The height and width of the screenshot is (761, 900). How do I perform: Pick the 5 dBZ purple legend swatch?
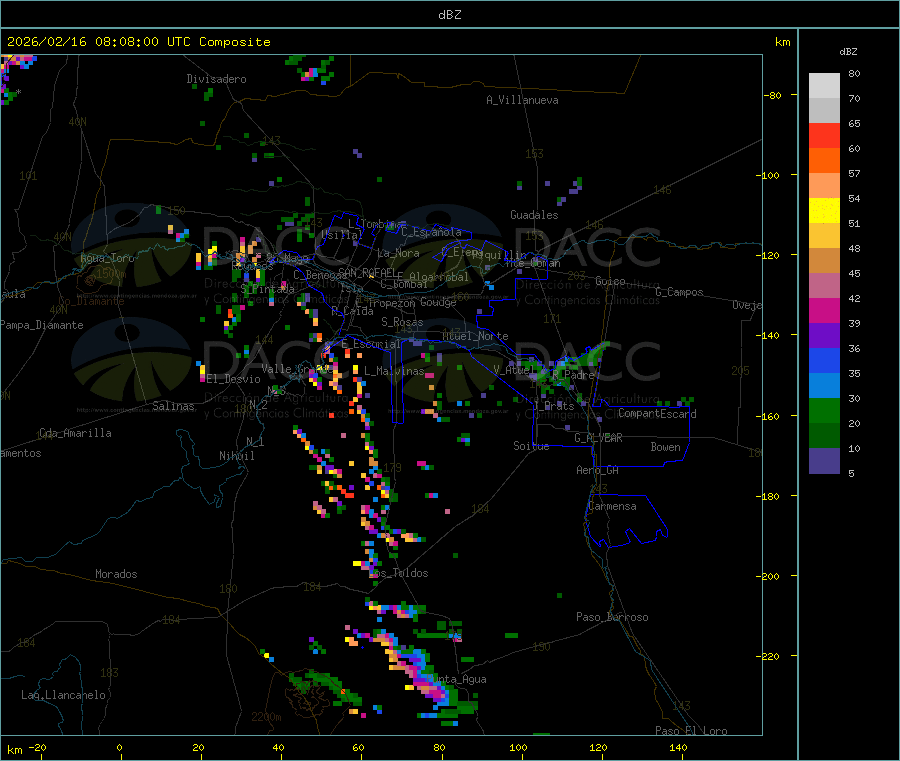click(824, 461)
